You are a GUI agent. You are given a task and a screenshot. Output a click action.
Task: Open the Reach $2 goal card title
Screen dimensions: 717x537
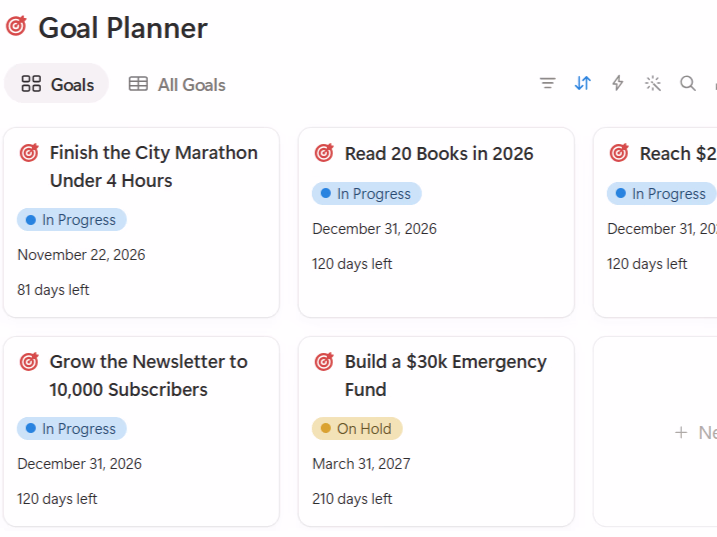click(678, 154)
